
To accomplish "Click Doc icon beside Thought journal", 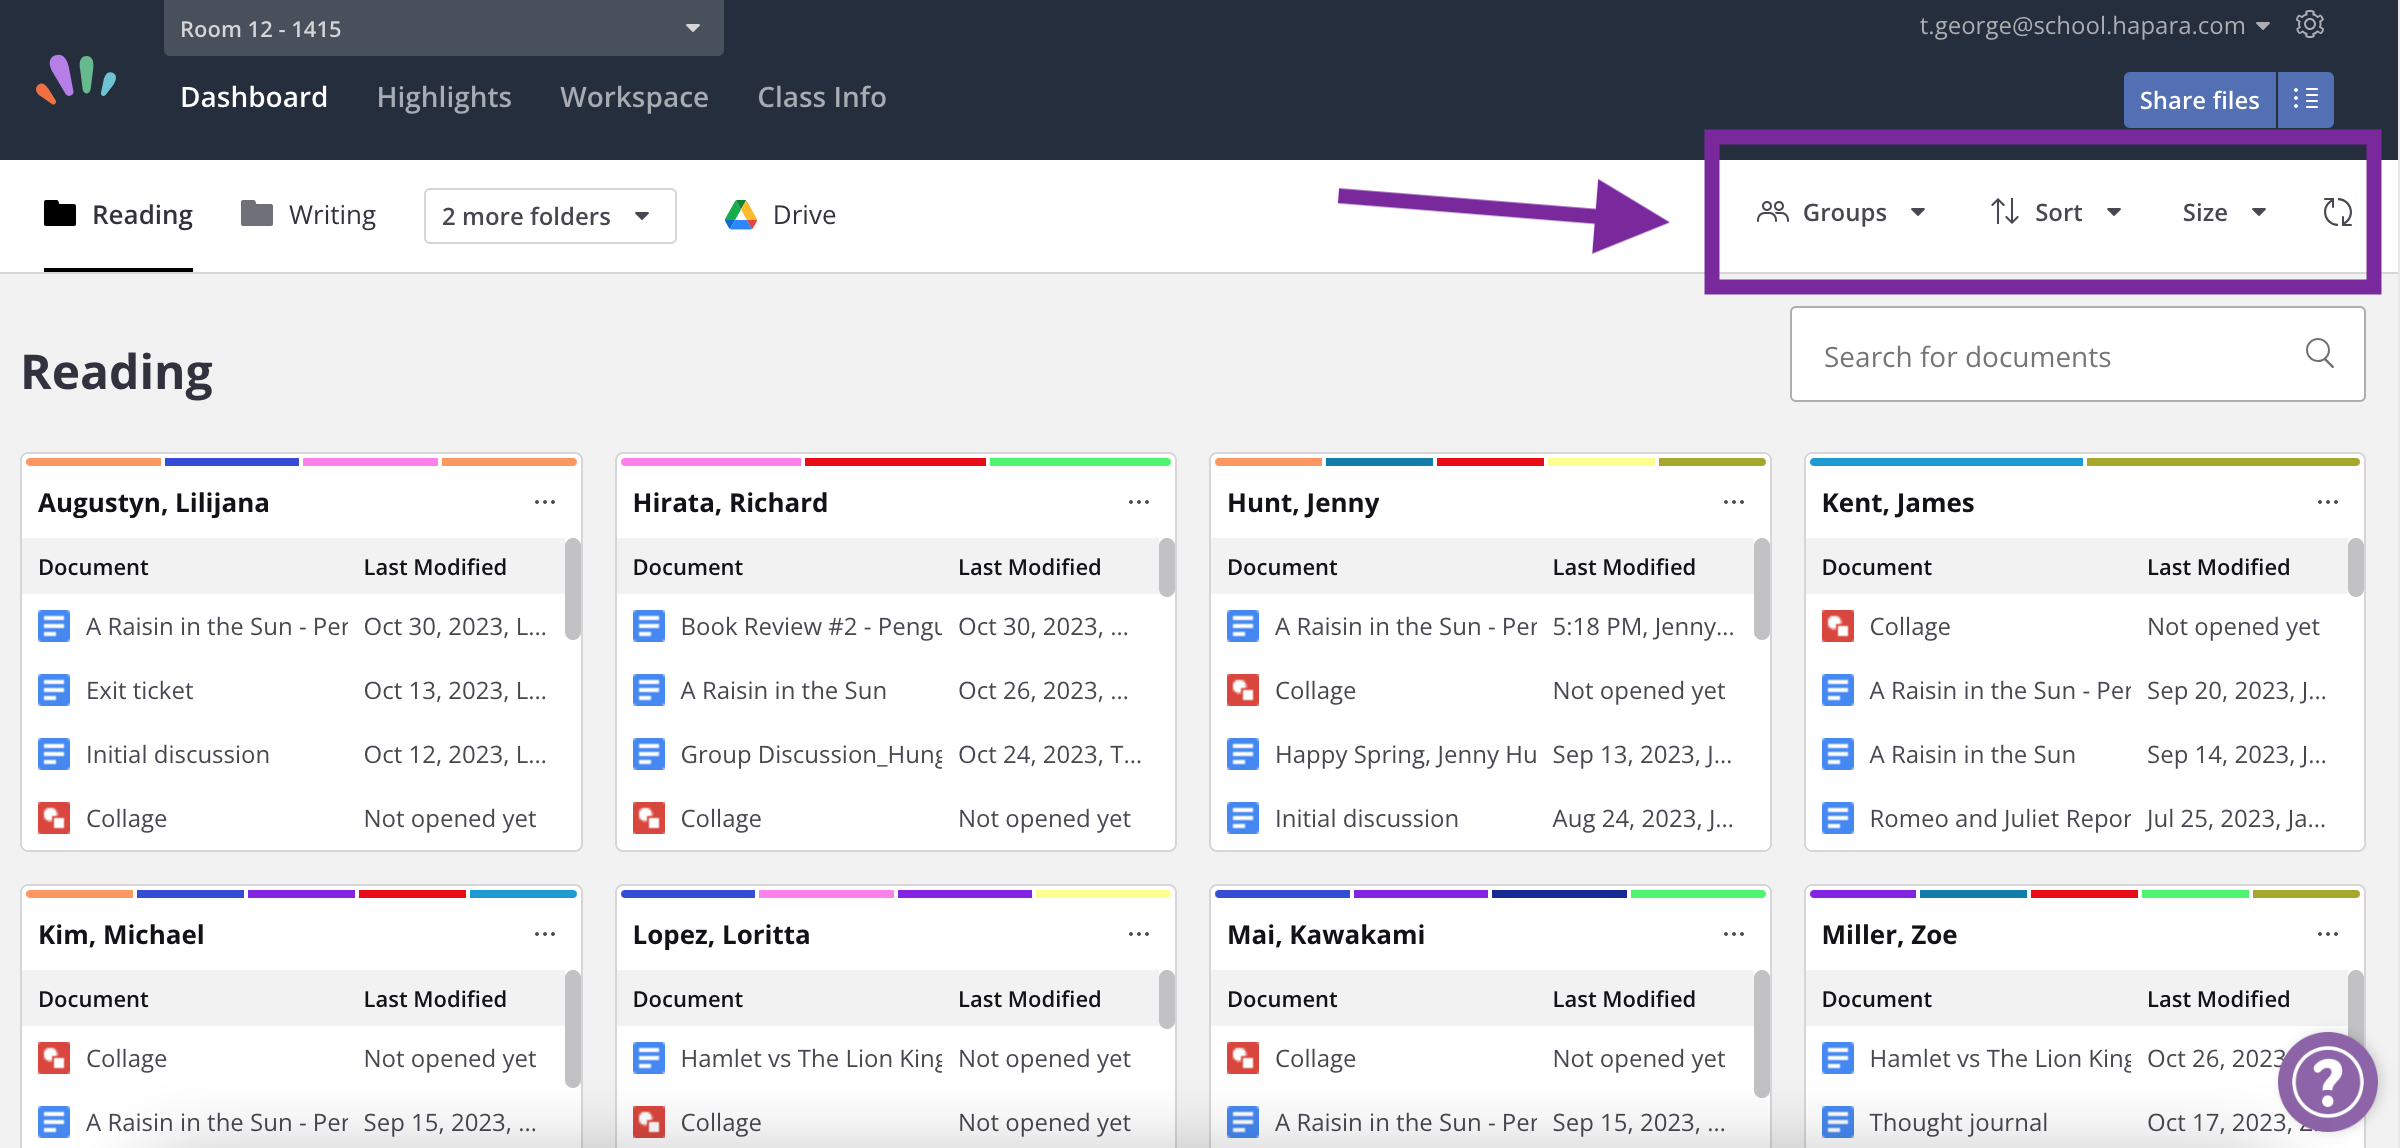I will coord(1838,1122).
